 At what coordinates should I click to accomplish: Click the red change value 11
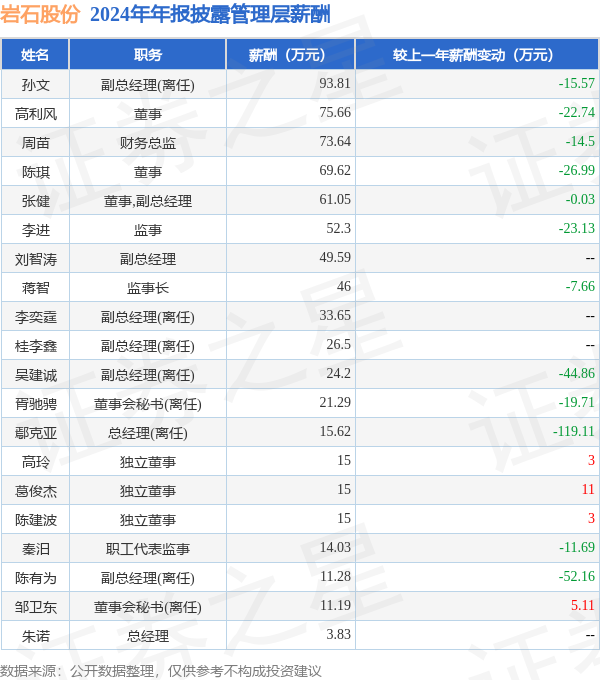pos(588,490)
